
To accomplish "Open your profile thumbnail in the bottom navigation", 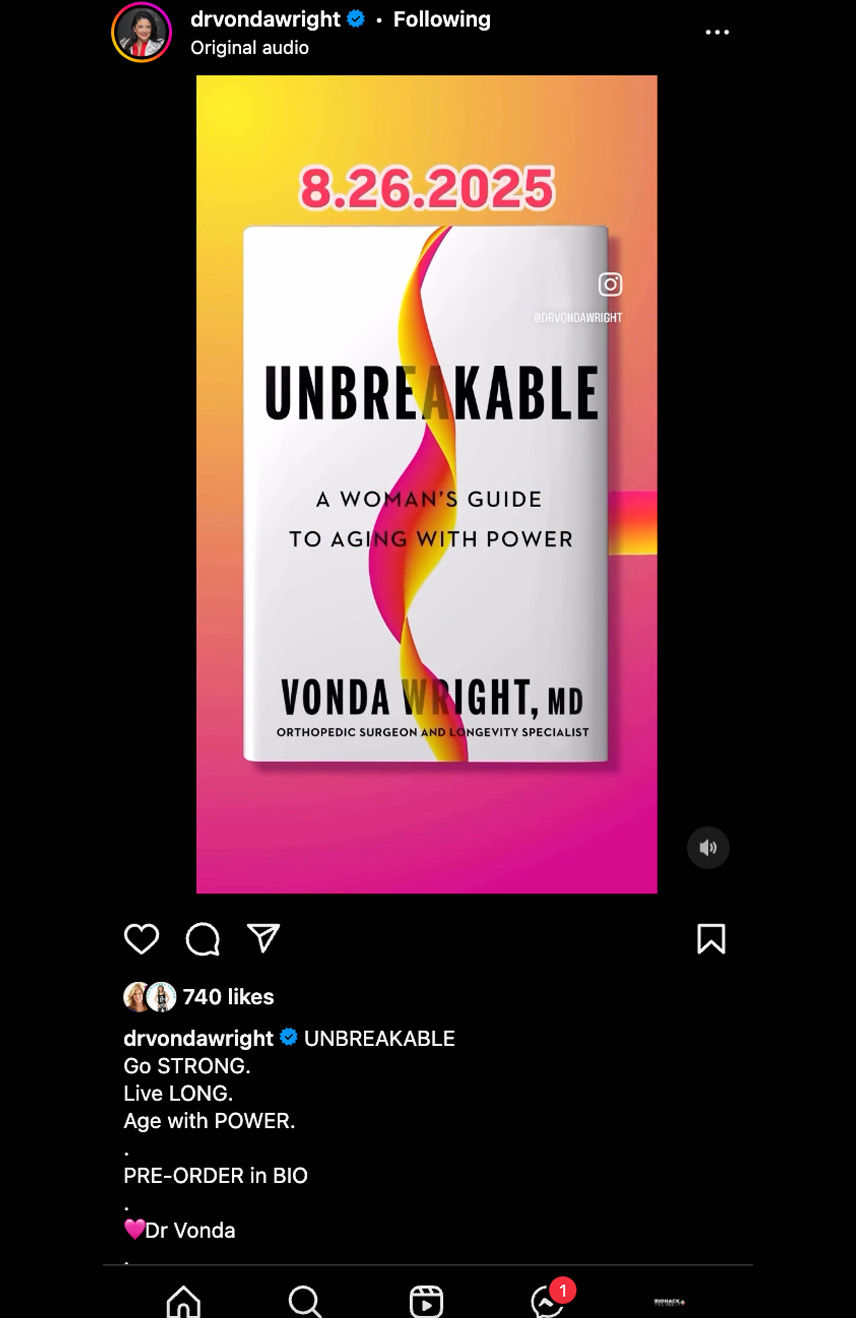I will (669, 1302).
